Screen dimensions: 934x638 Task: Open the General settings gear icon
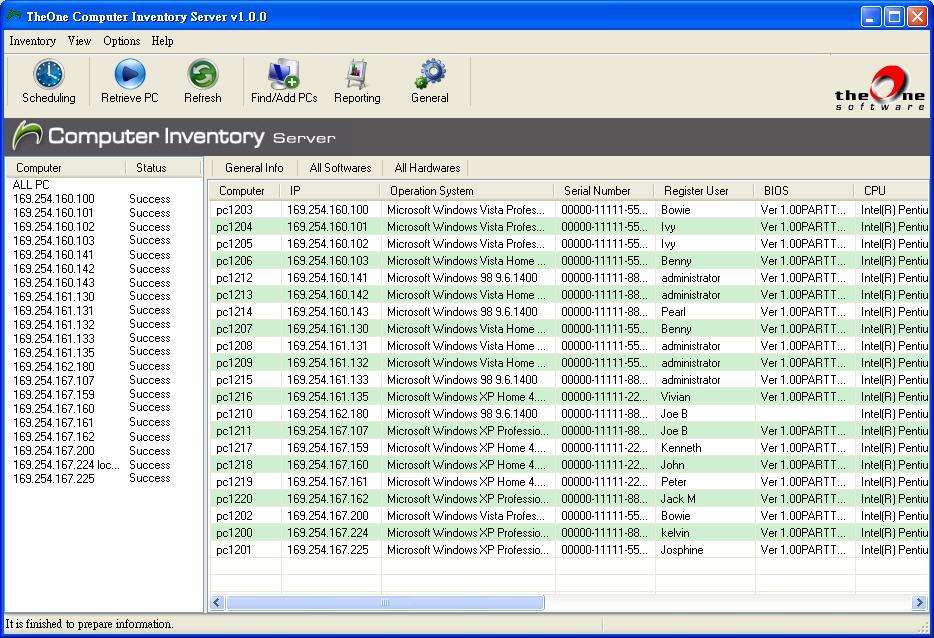pos(429,74)
